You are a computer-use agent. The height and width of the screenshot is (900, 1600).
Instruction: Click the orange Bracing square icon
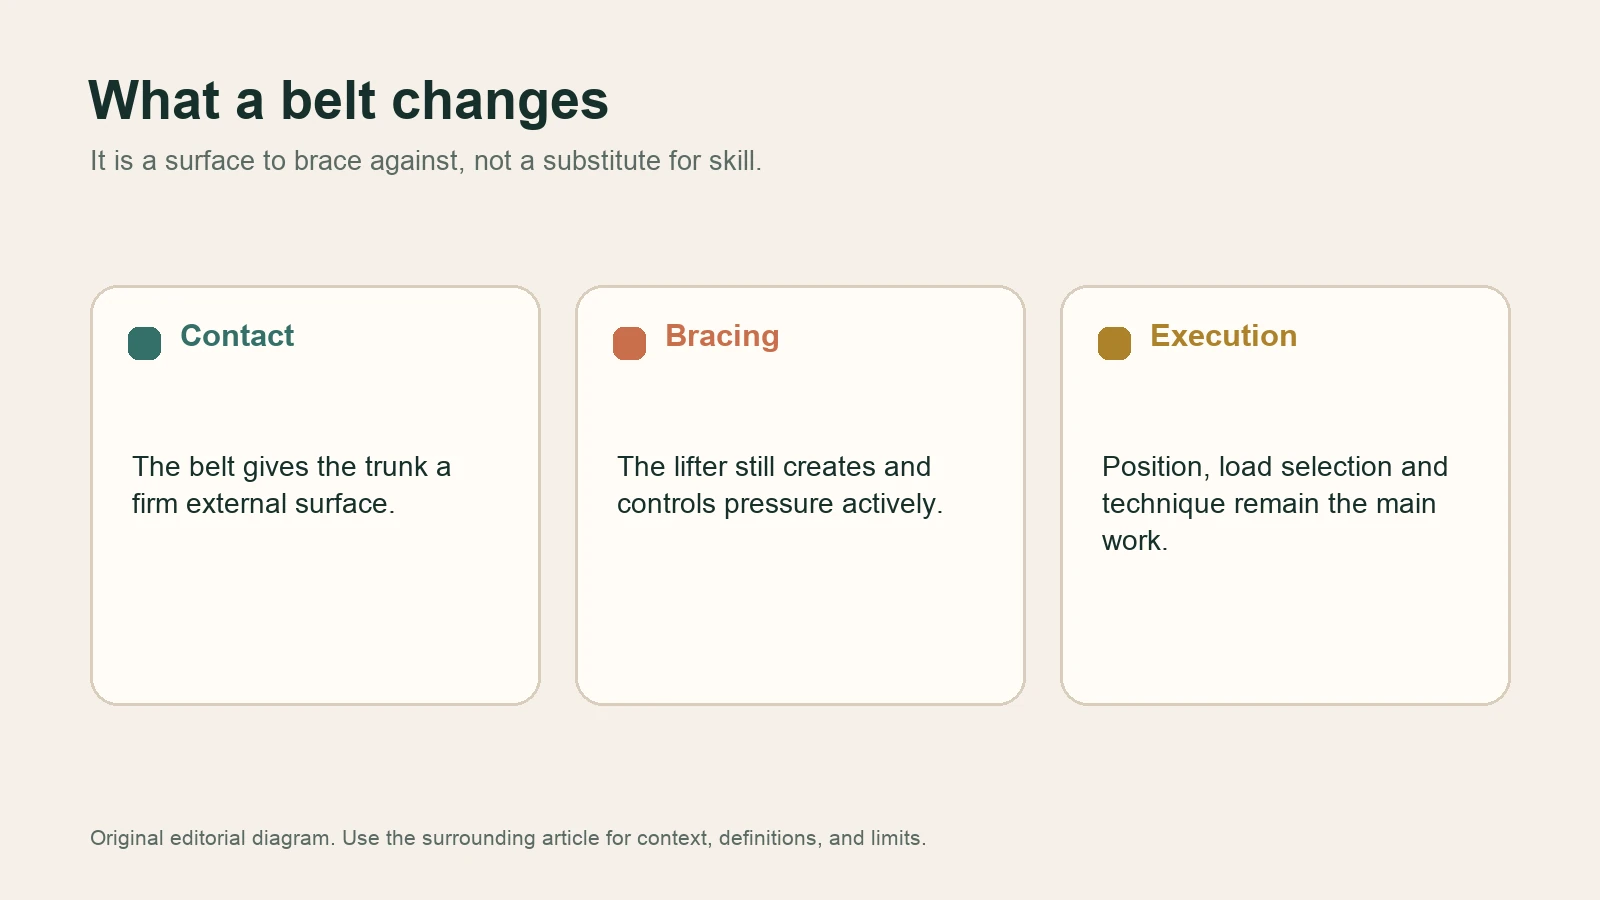(x=630, y=343)
